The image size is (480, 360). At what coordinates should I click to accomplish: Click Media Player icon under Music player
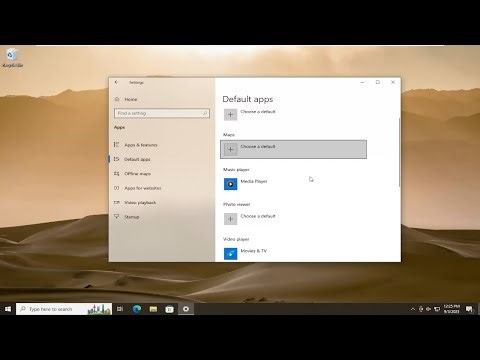tap(230, 184)
